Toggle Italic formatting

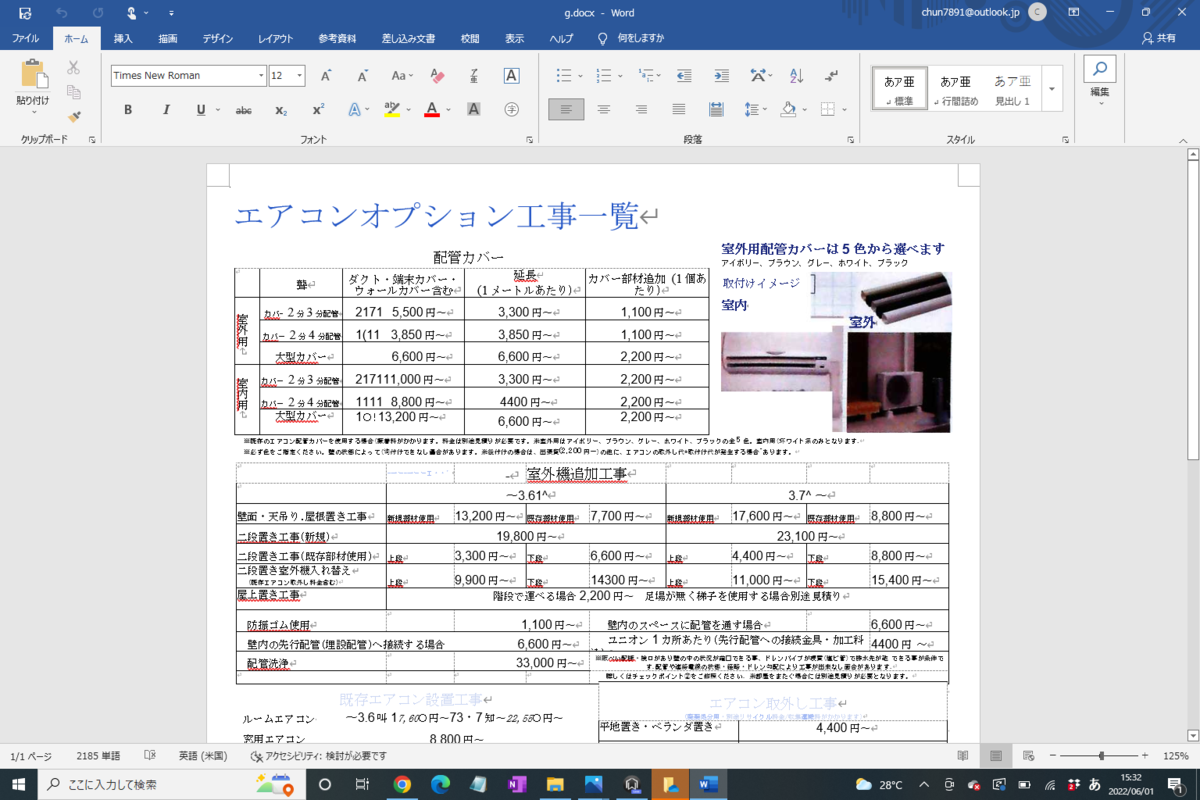[165, 110]
